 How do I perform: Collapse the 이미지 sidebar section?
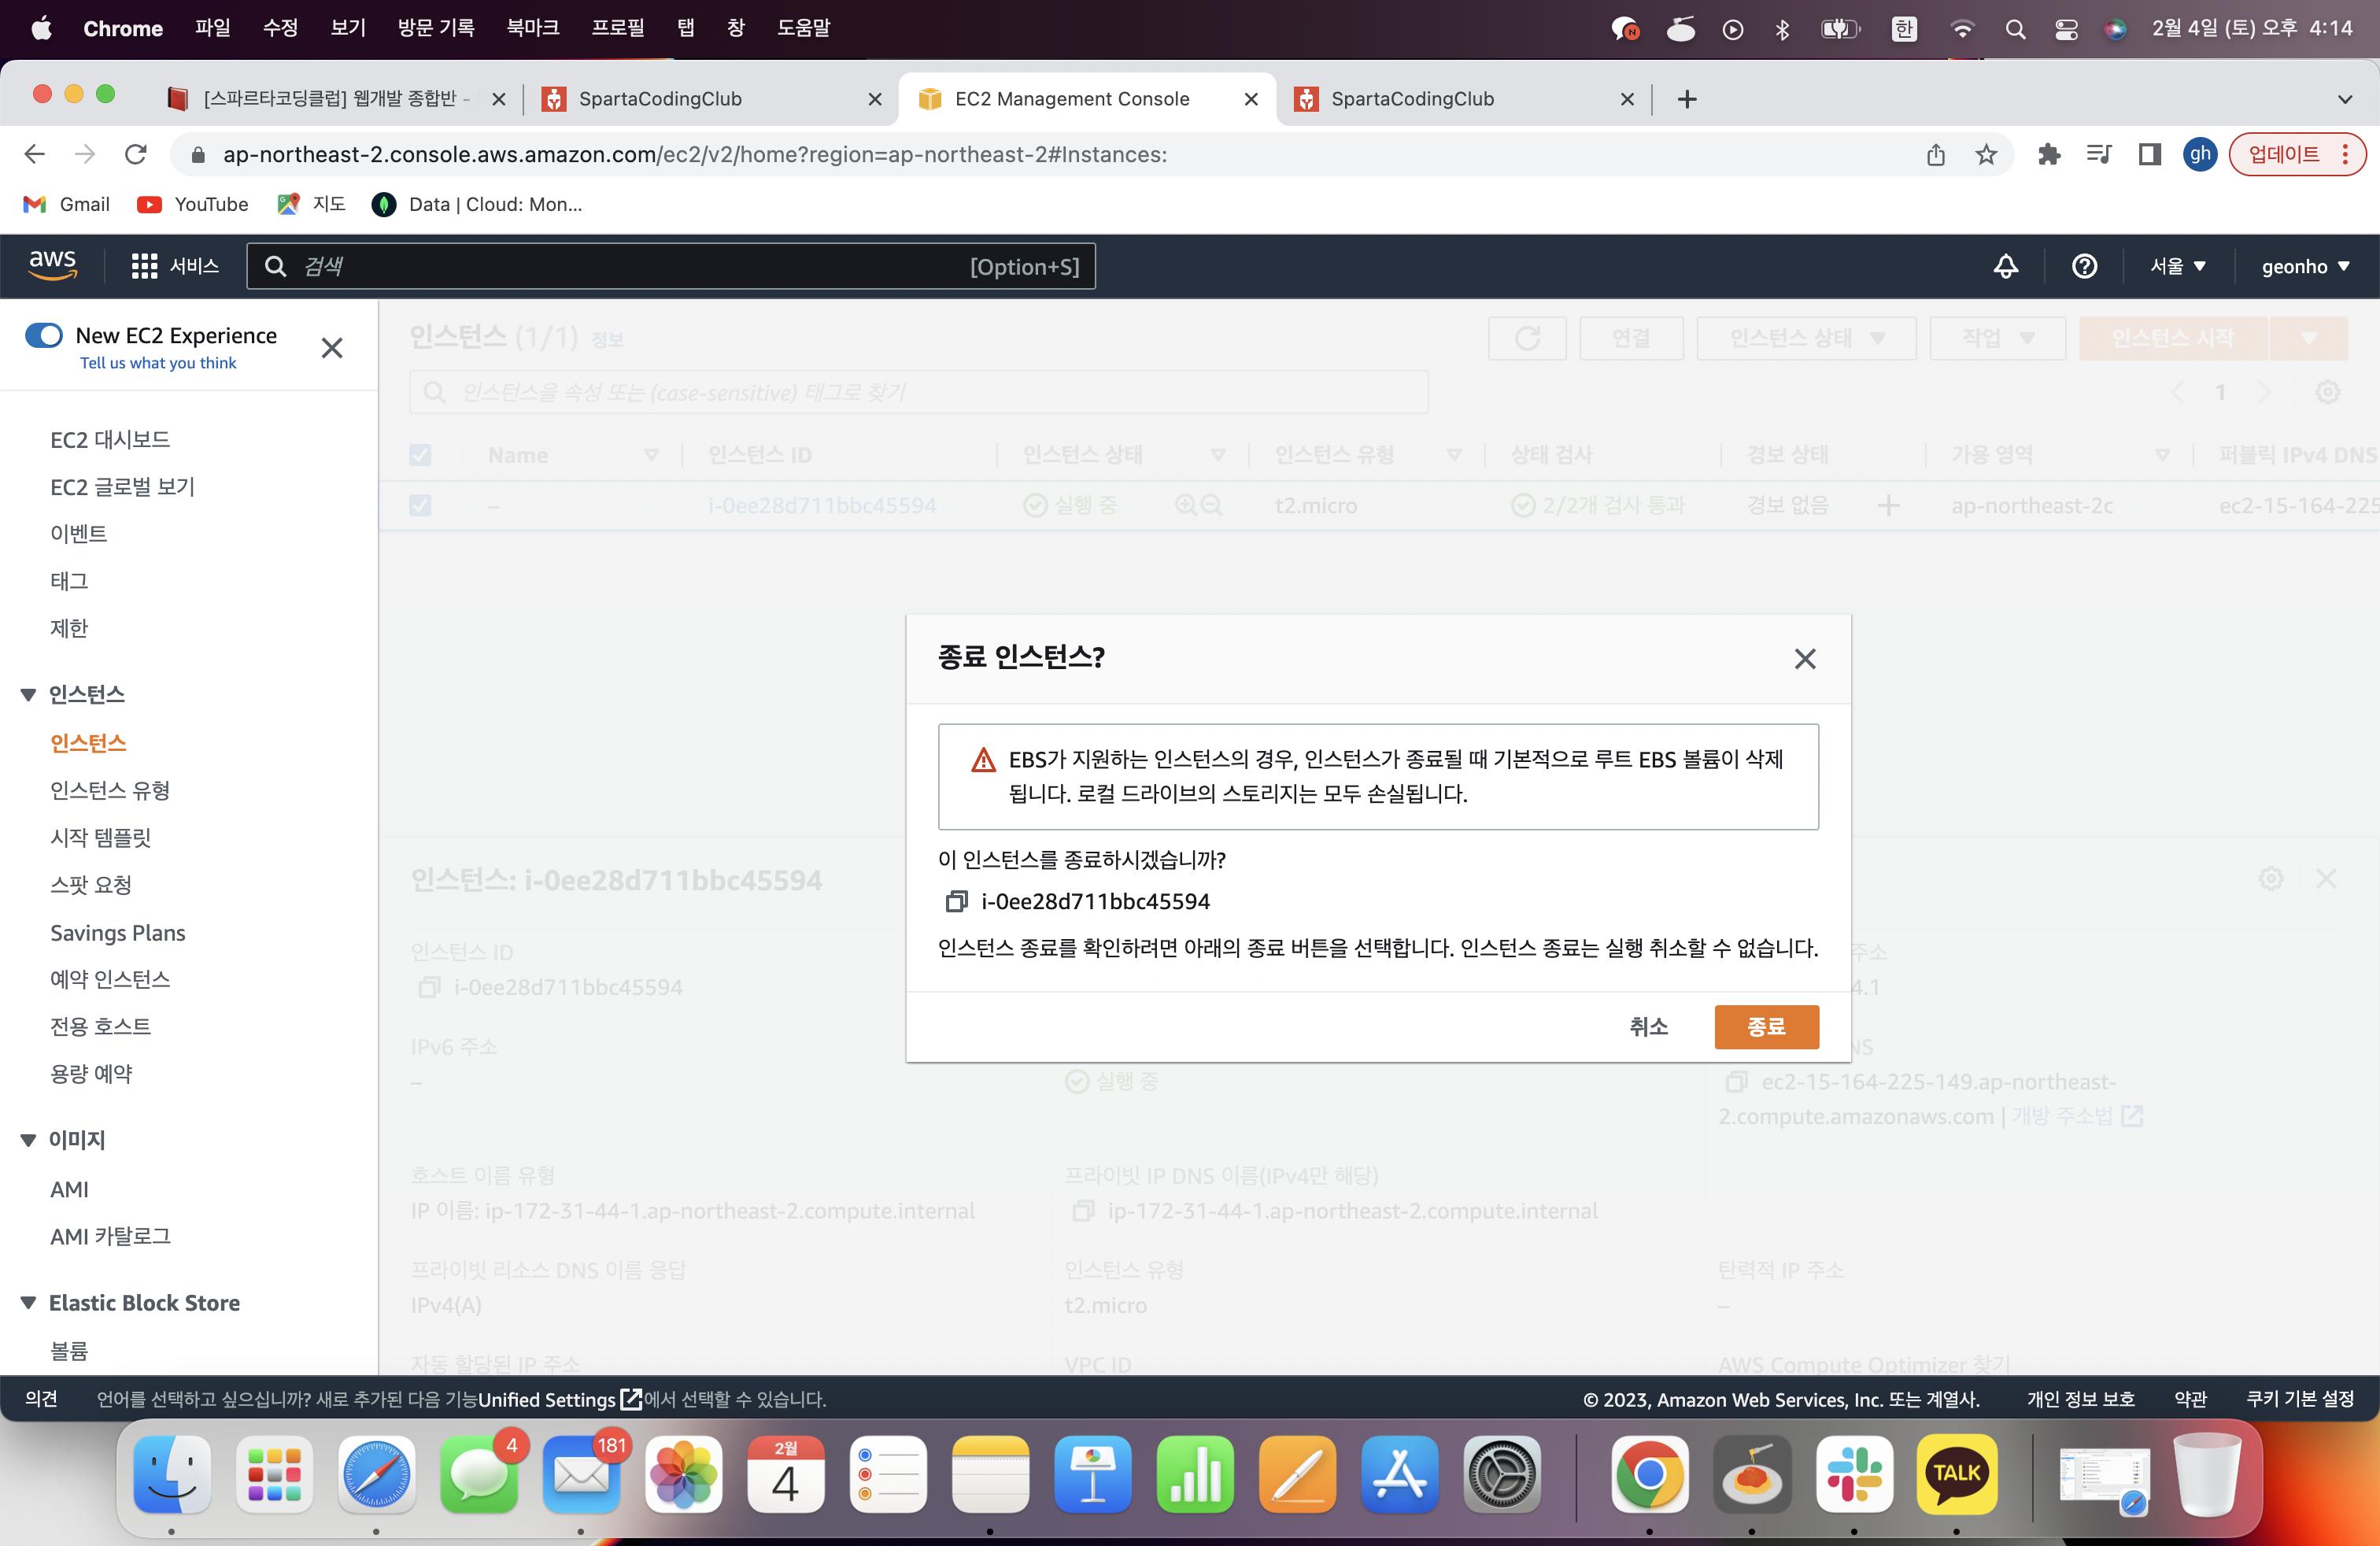click(28, 1140)
